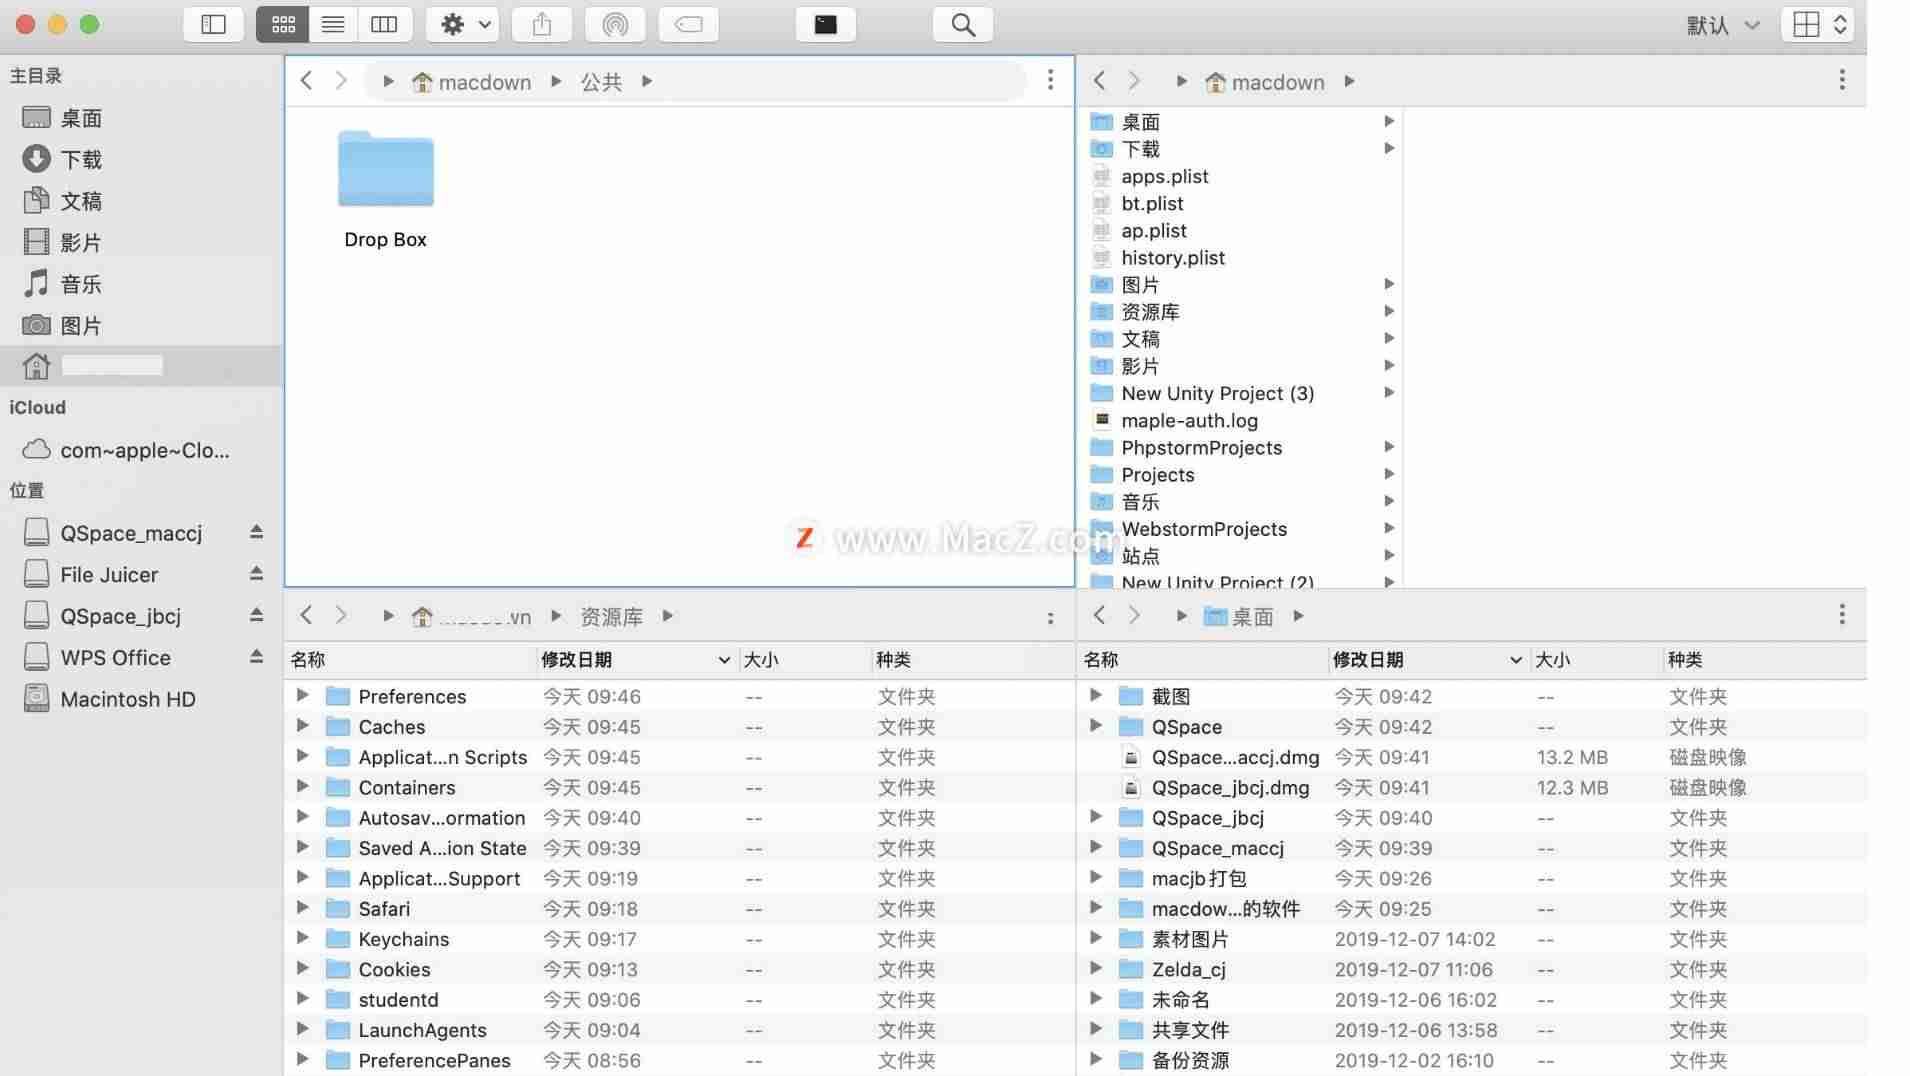Screen dimensions: 1910x1076
Task: Select QSpace_jbcj.dmg disk image
Action: click(1472, 787)
